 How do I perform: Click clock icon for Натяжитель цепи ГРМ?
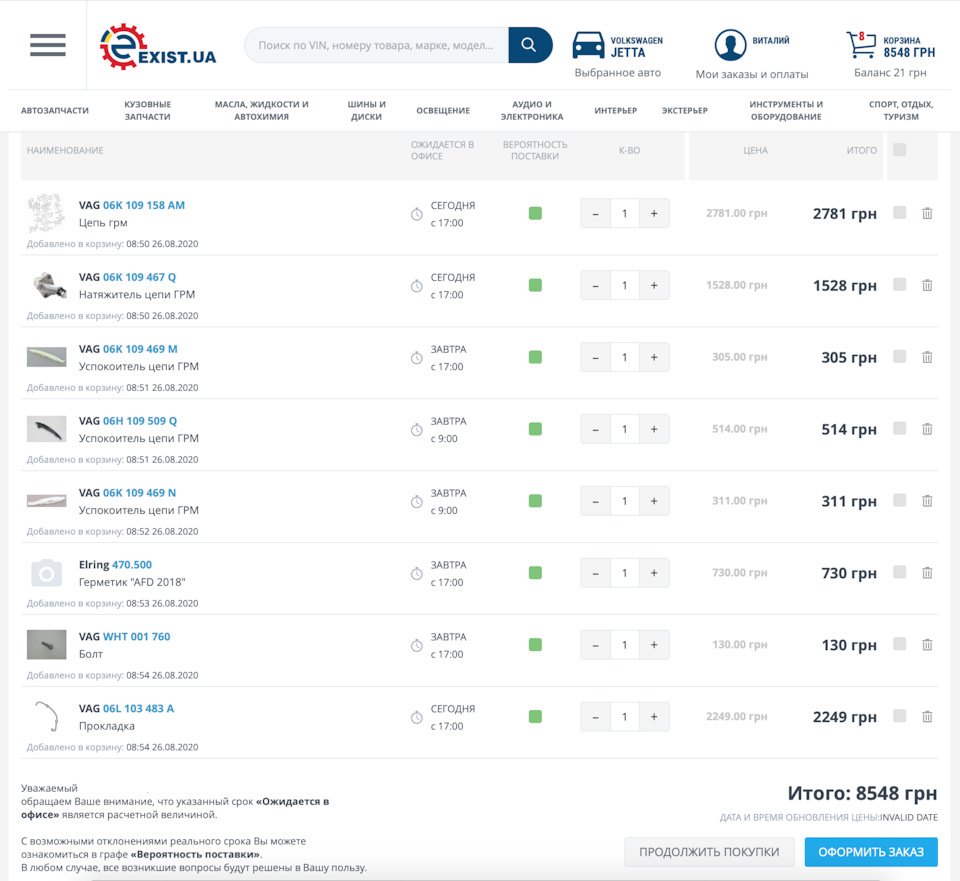pyautogui.click(x=416, y=286)
